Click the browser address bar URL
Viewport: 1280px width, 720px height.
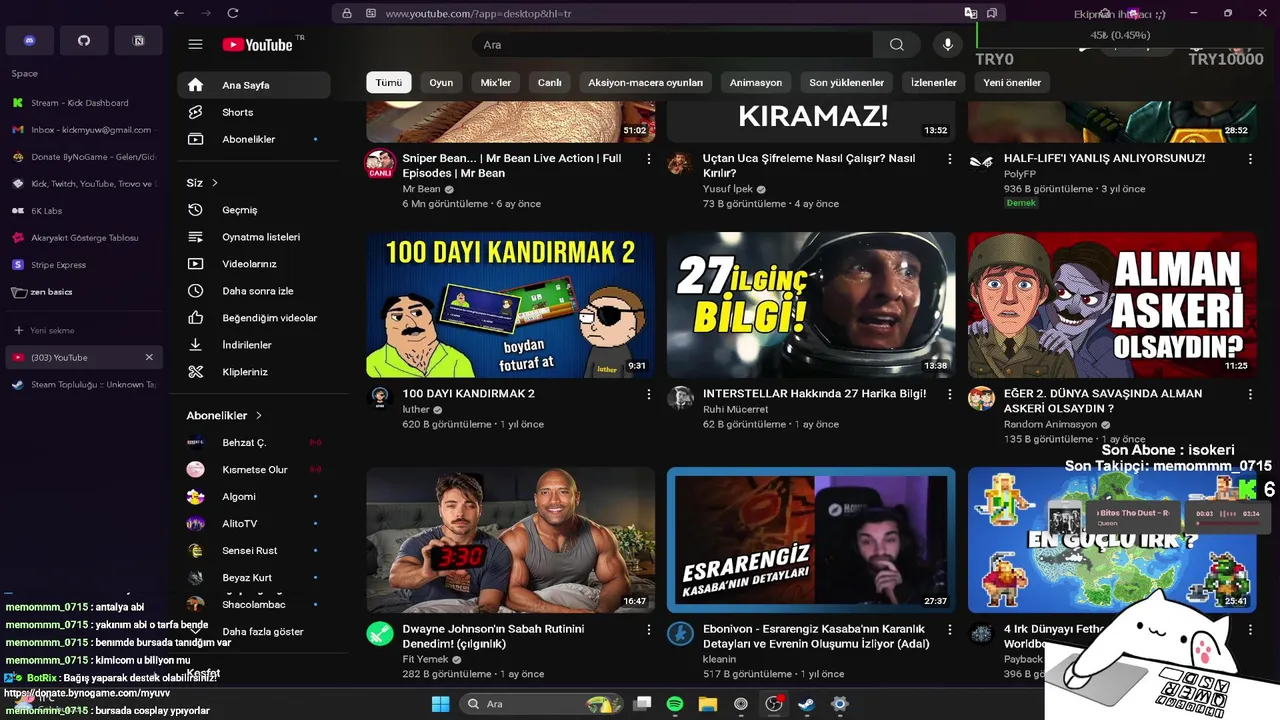pos(479,13)
